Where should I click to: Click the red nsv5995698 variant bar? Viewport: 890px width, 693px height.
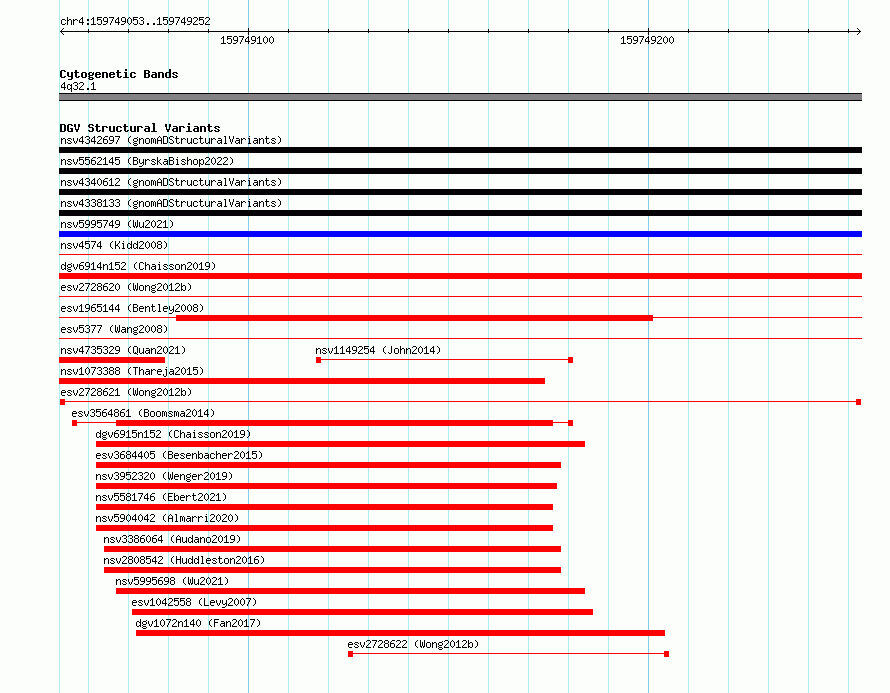click(x=350, y=591)
